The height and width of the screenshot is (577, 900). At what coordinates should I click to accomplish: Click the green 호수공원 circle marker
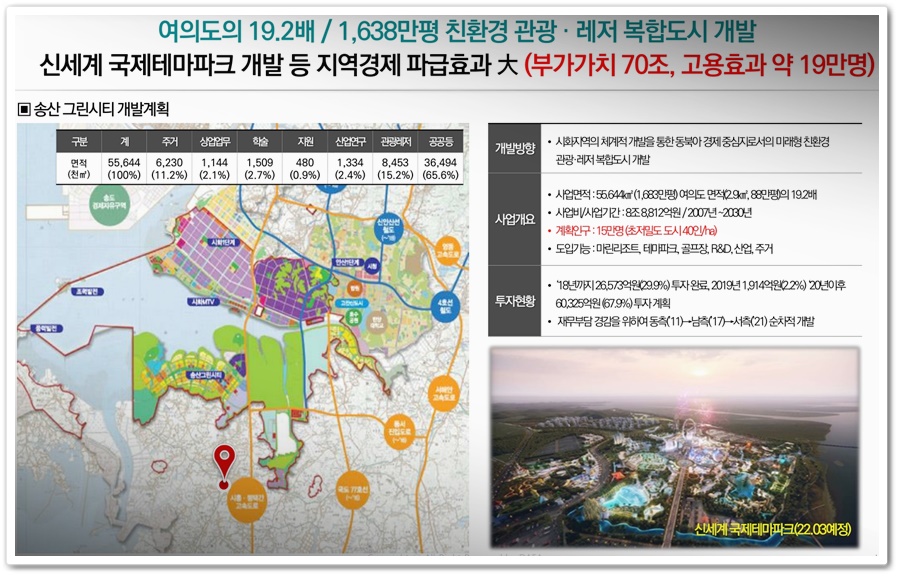[354, 317]
